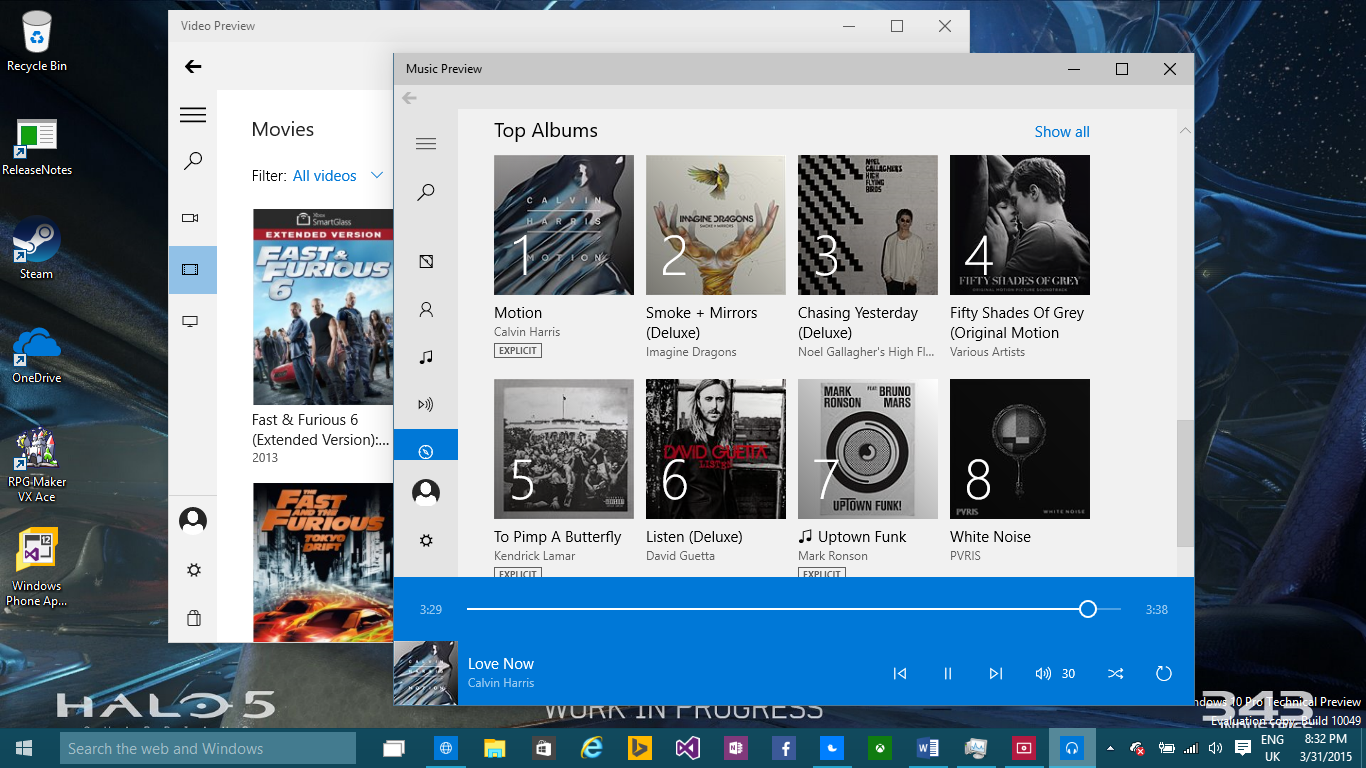
Task: Open OneNote from the taskbar
Action: tap(735, 748)
